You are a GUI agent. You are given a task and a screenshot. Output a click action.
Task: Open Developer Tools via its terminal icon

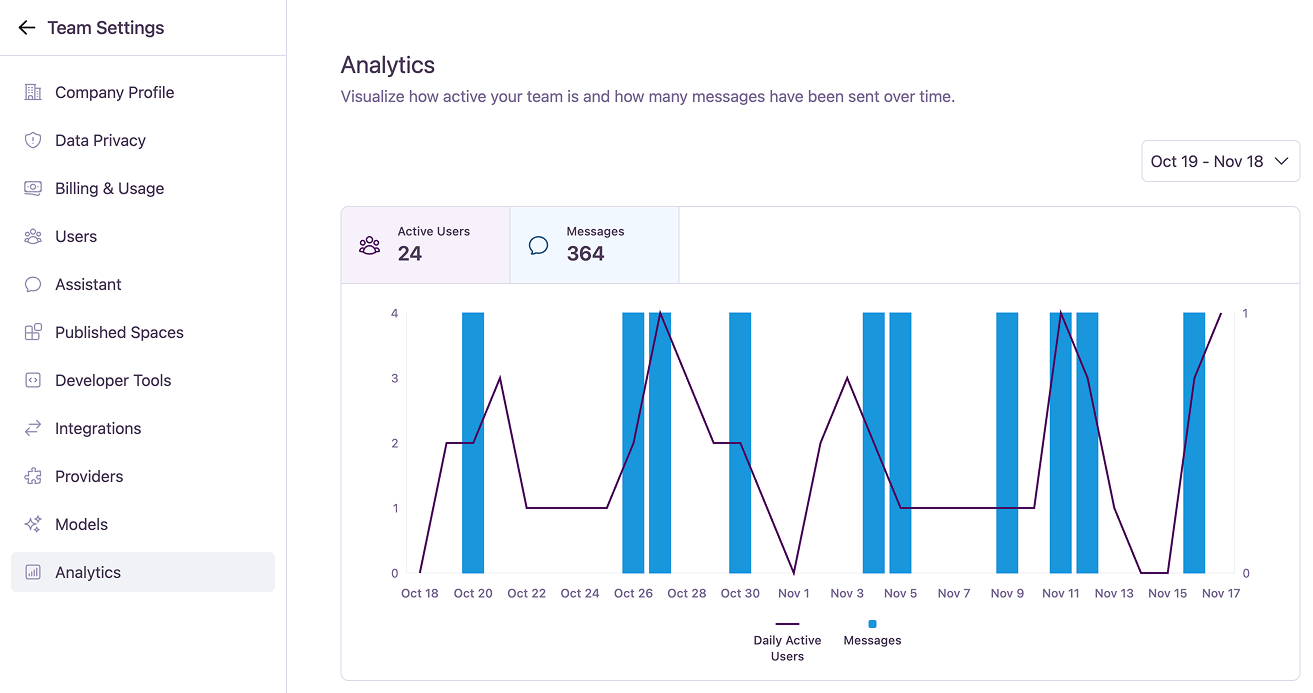point(32,380)
